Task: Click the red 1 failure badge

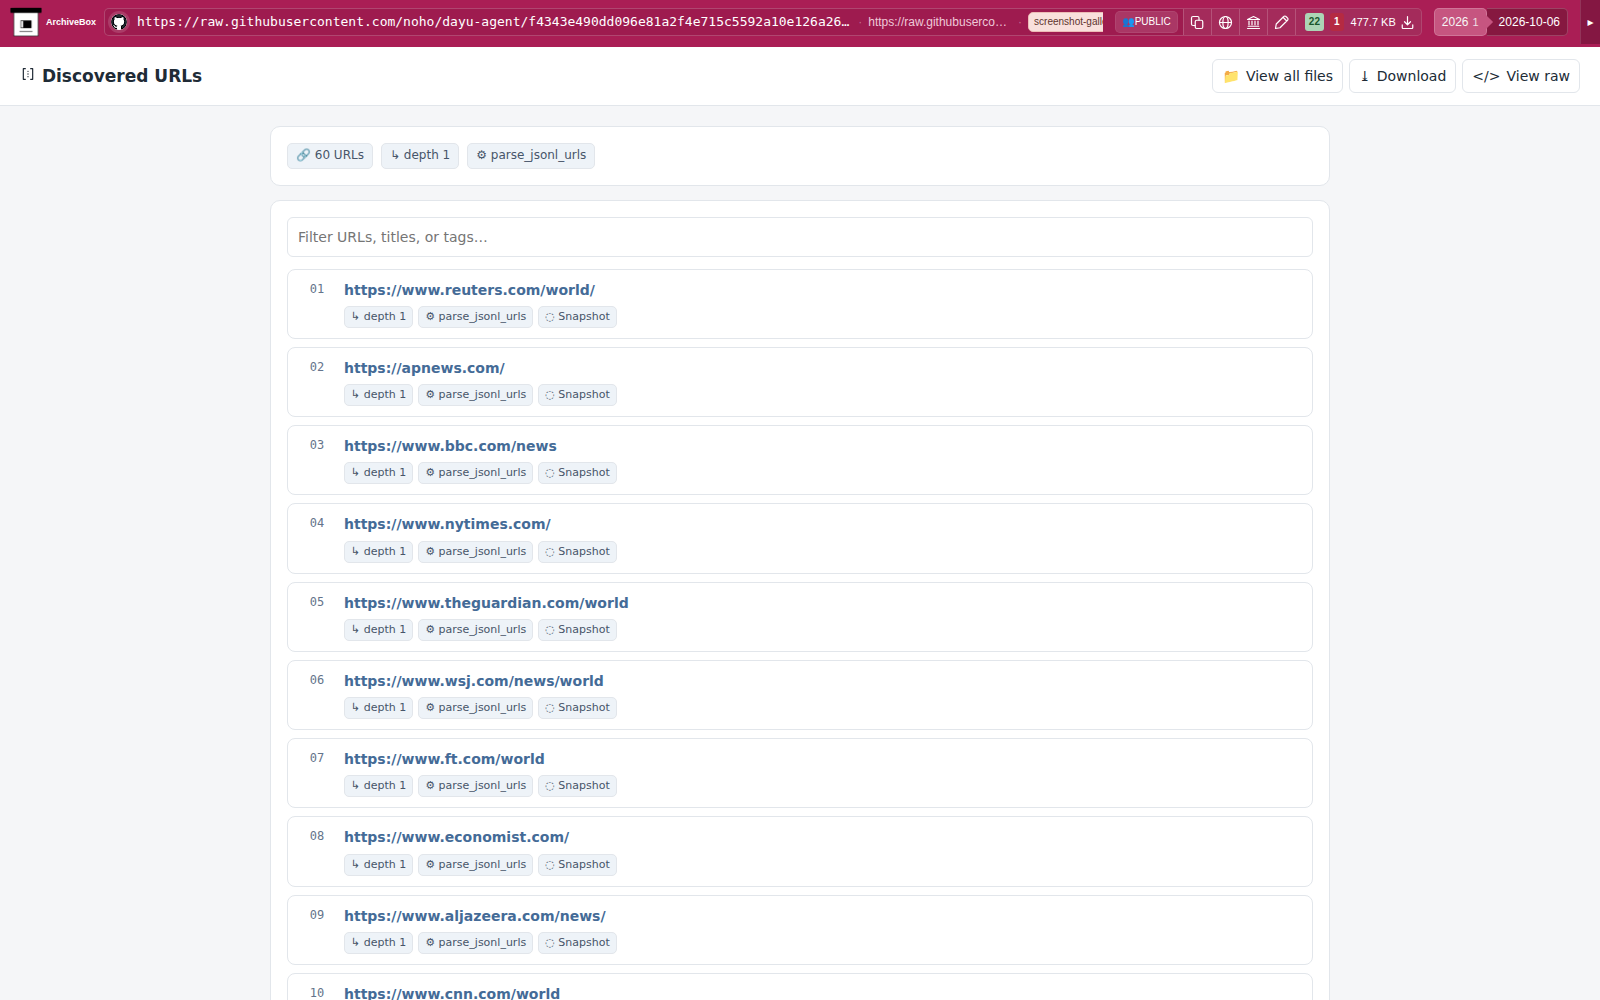Action: (x=1336, y=22)
